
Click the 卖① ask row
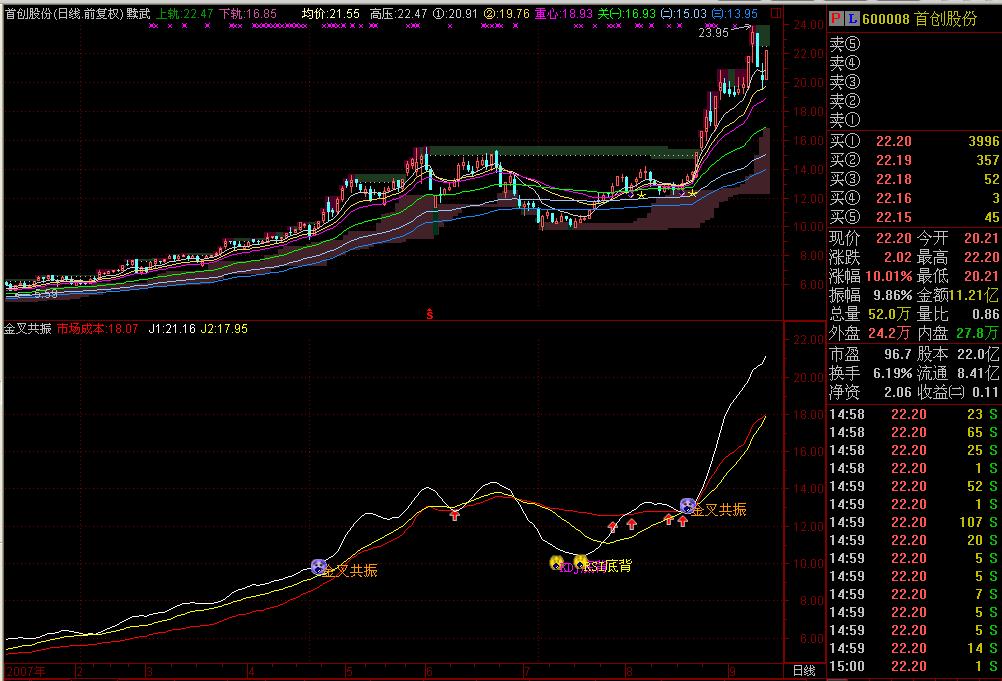click(914, 119)
